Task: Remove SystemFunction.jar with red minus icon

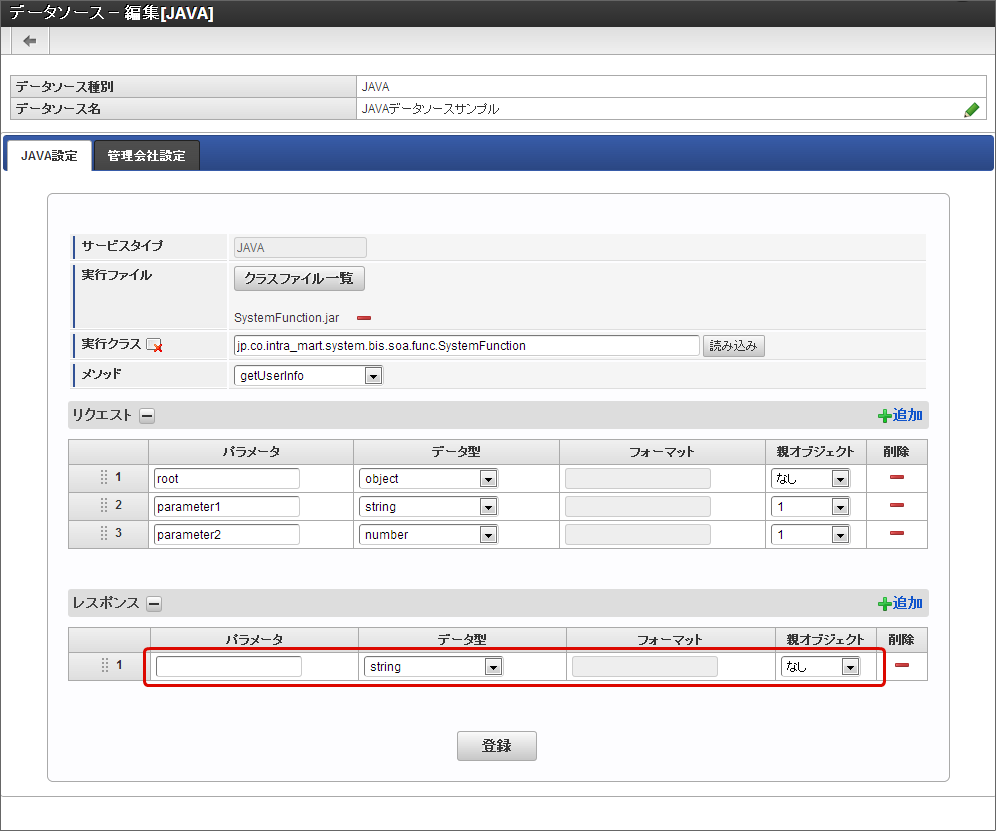Action: (364, 318)
